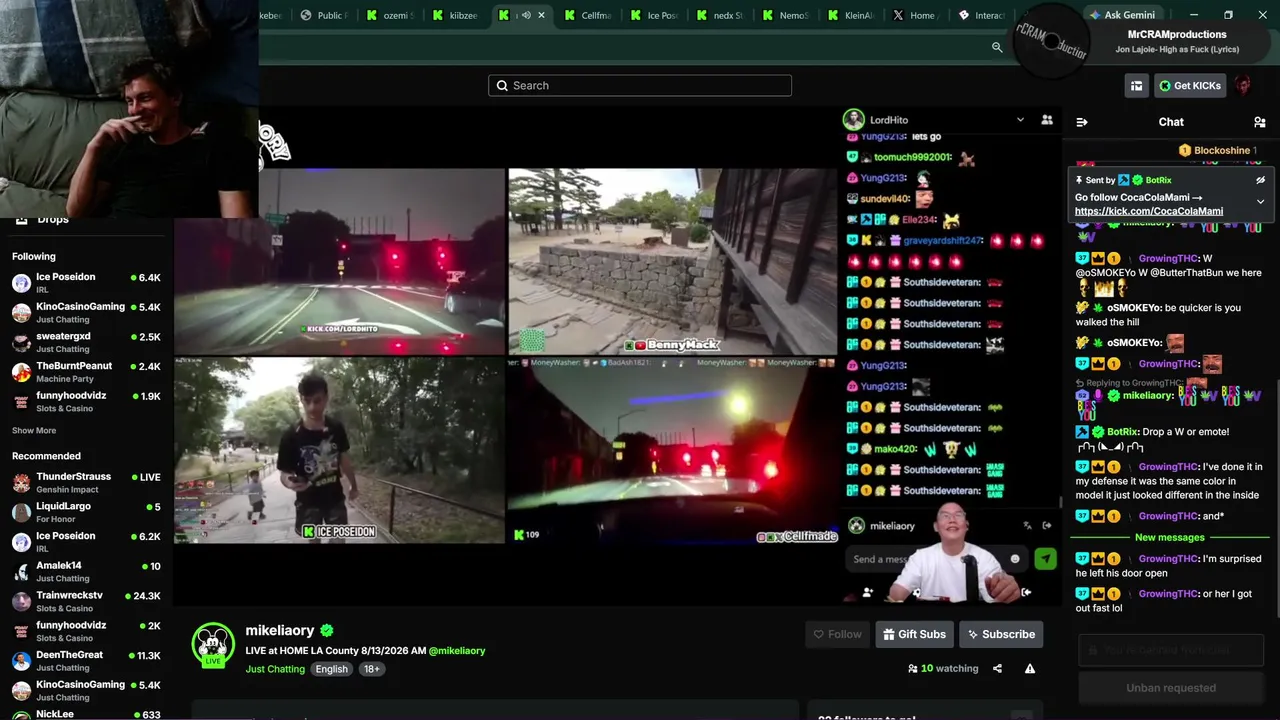Click the Get KICKs button
The image size is (1280, 720).
(1190, 86)
